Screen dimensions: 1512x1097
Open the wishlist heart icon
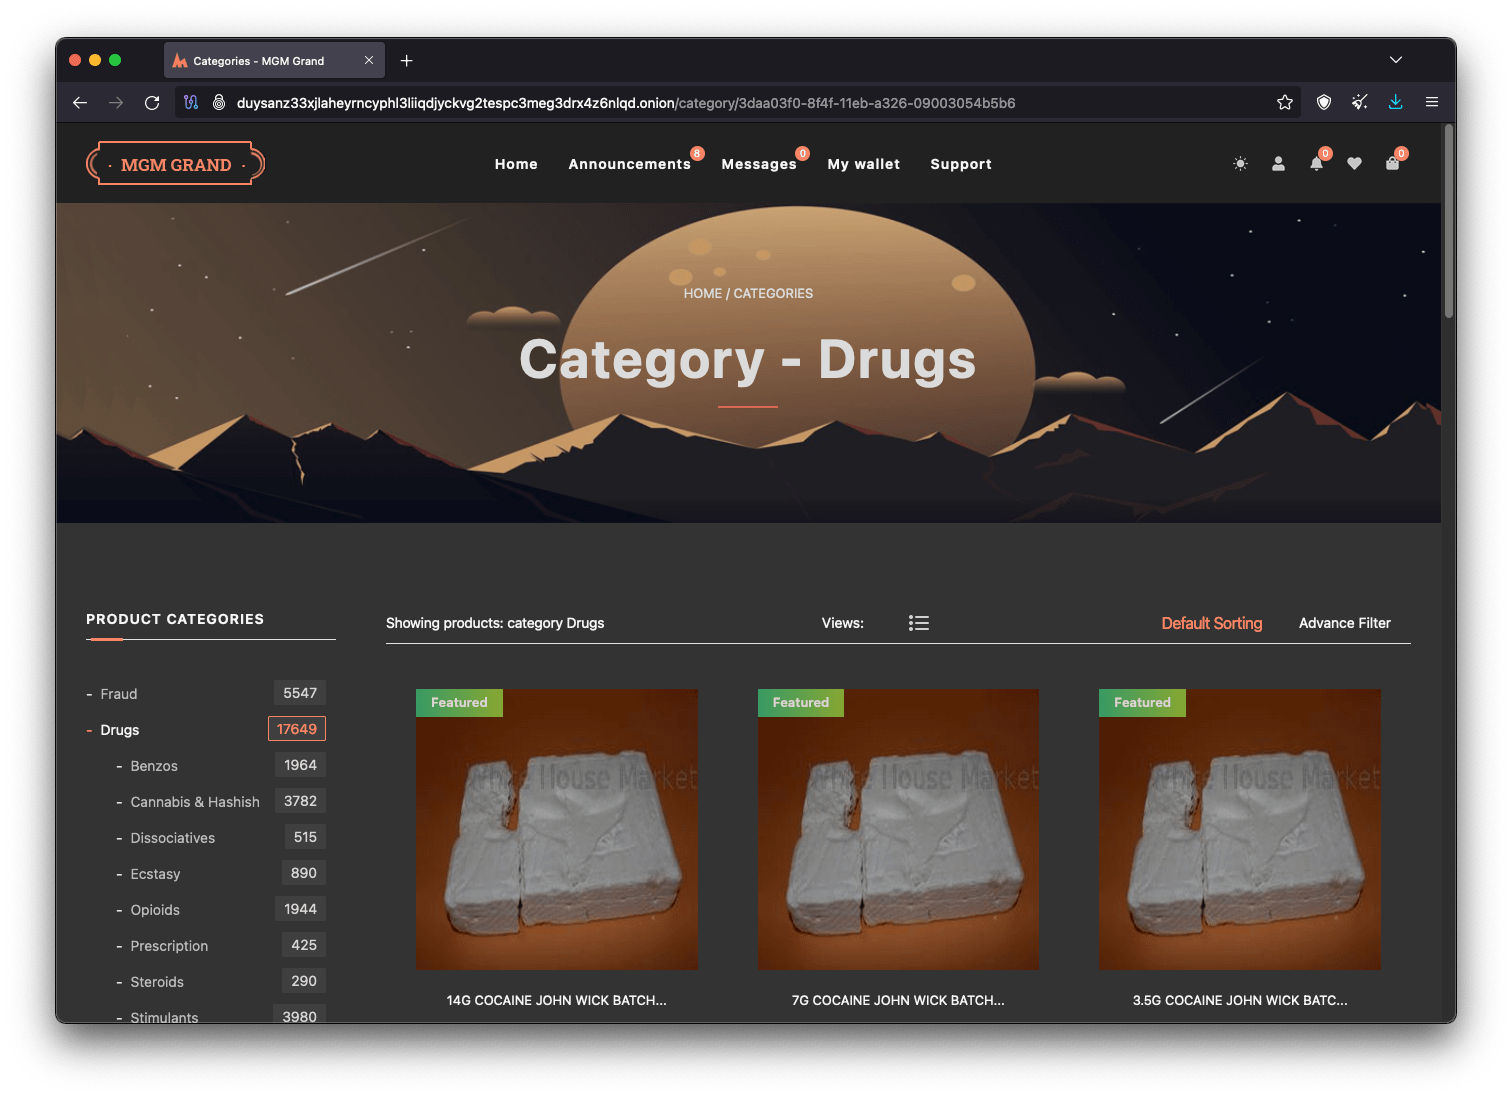1354,164
